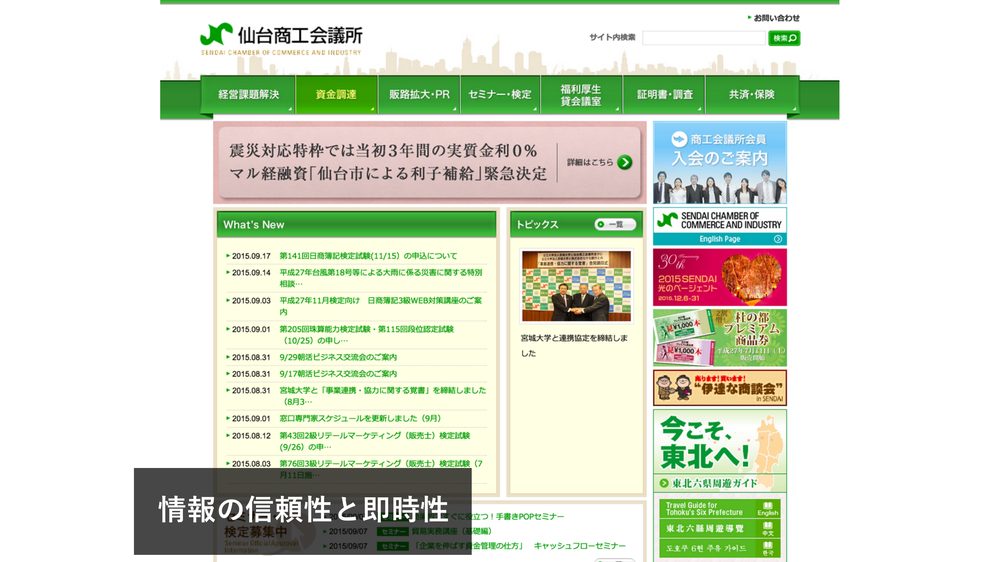Open 宮城大学と「事業連携・協力に関する覚書」 link
1000x562 pixels.
383,396
